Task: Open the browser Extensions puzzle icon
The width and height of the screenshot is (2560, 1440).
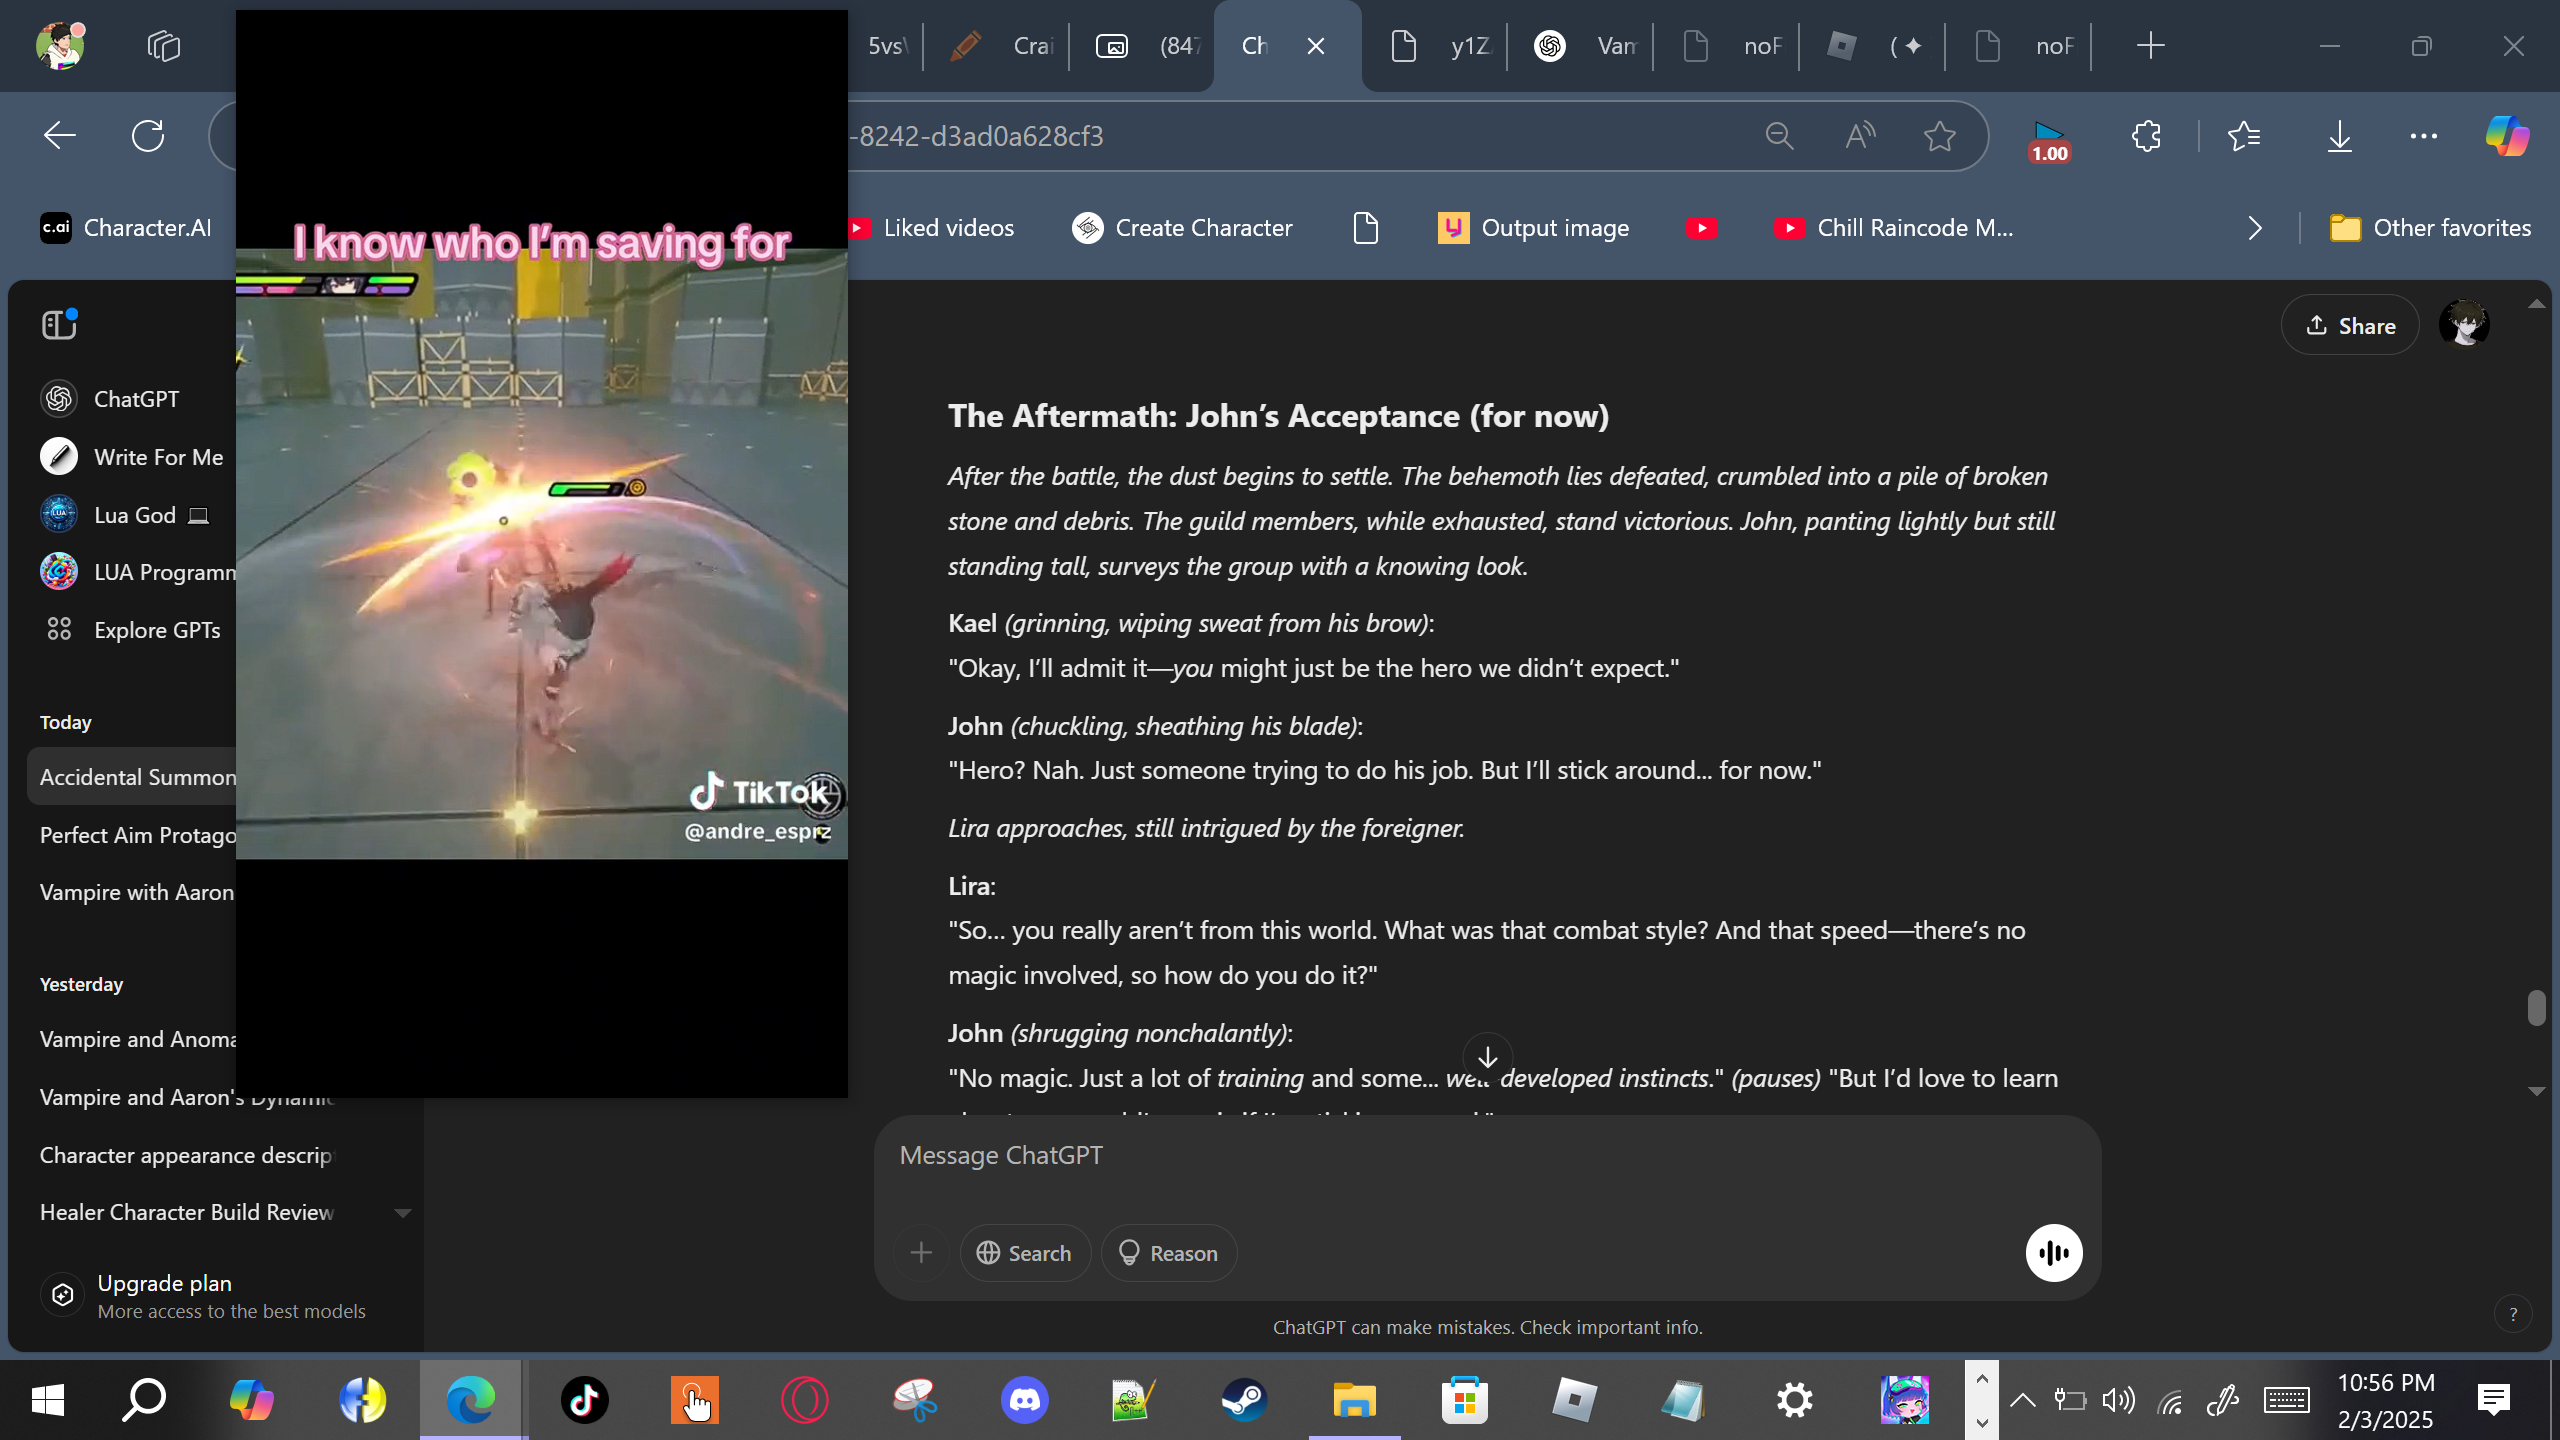Action: (x=2146, y=136)
